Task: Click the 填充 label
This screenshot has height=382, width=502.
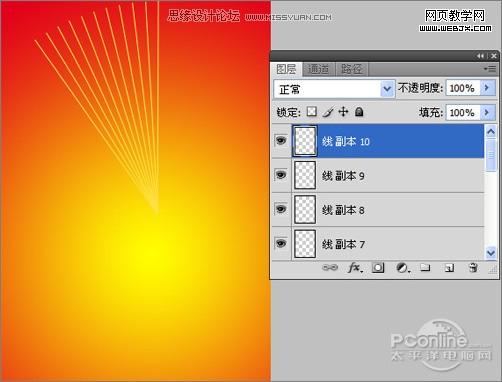Action: [x=431, y=112]
